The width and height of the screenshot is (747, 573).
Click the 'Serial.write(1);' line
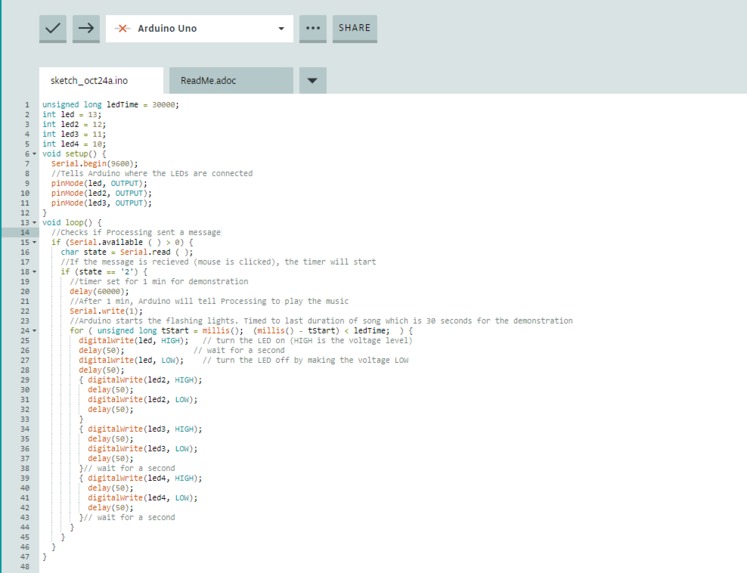[106, 311]
